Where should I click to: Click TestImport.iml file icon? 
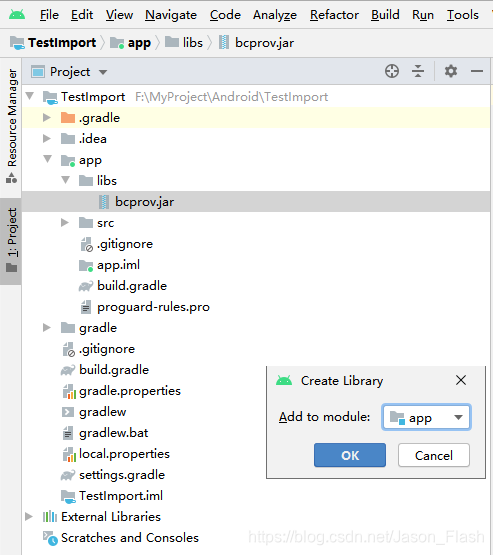[x=68, y=496]
